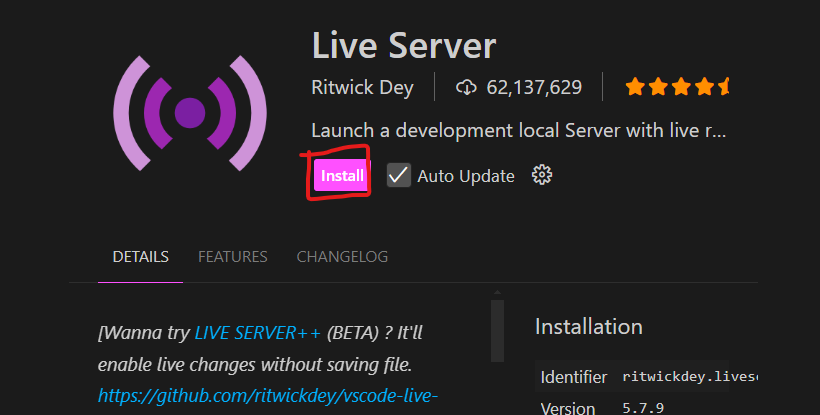The width and height of the screenshot is (820, 415).
Task: Click the extension description text
Action: click(518, 130)
